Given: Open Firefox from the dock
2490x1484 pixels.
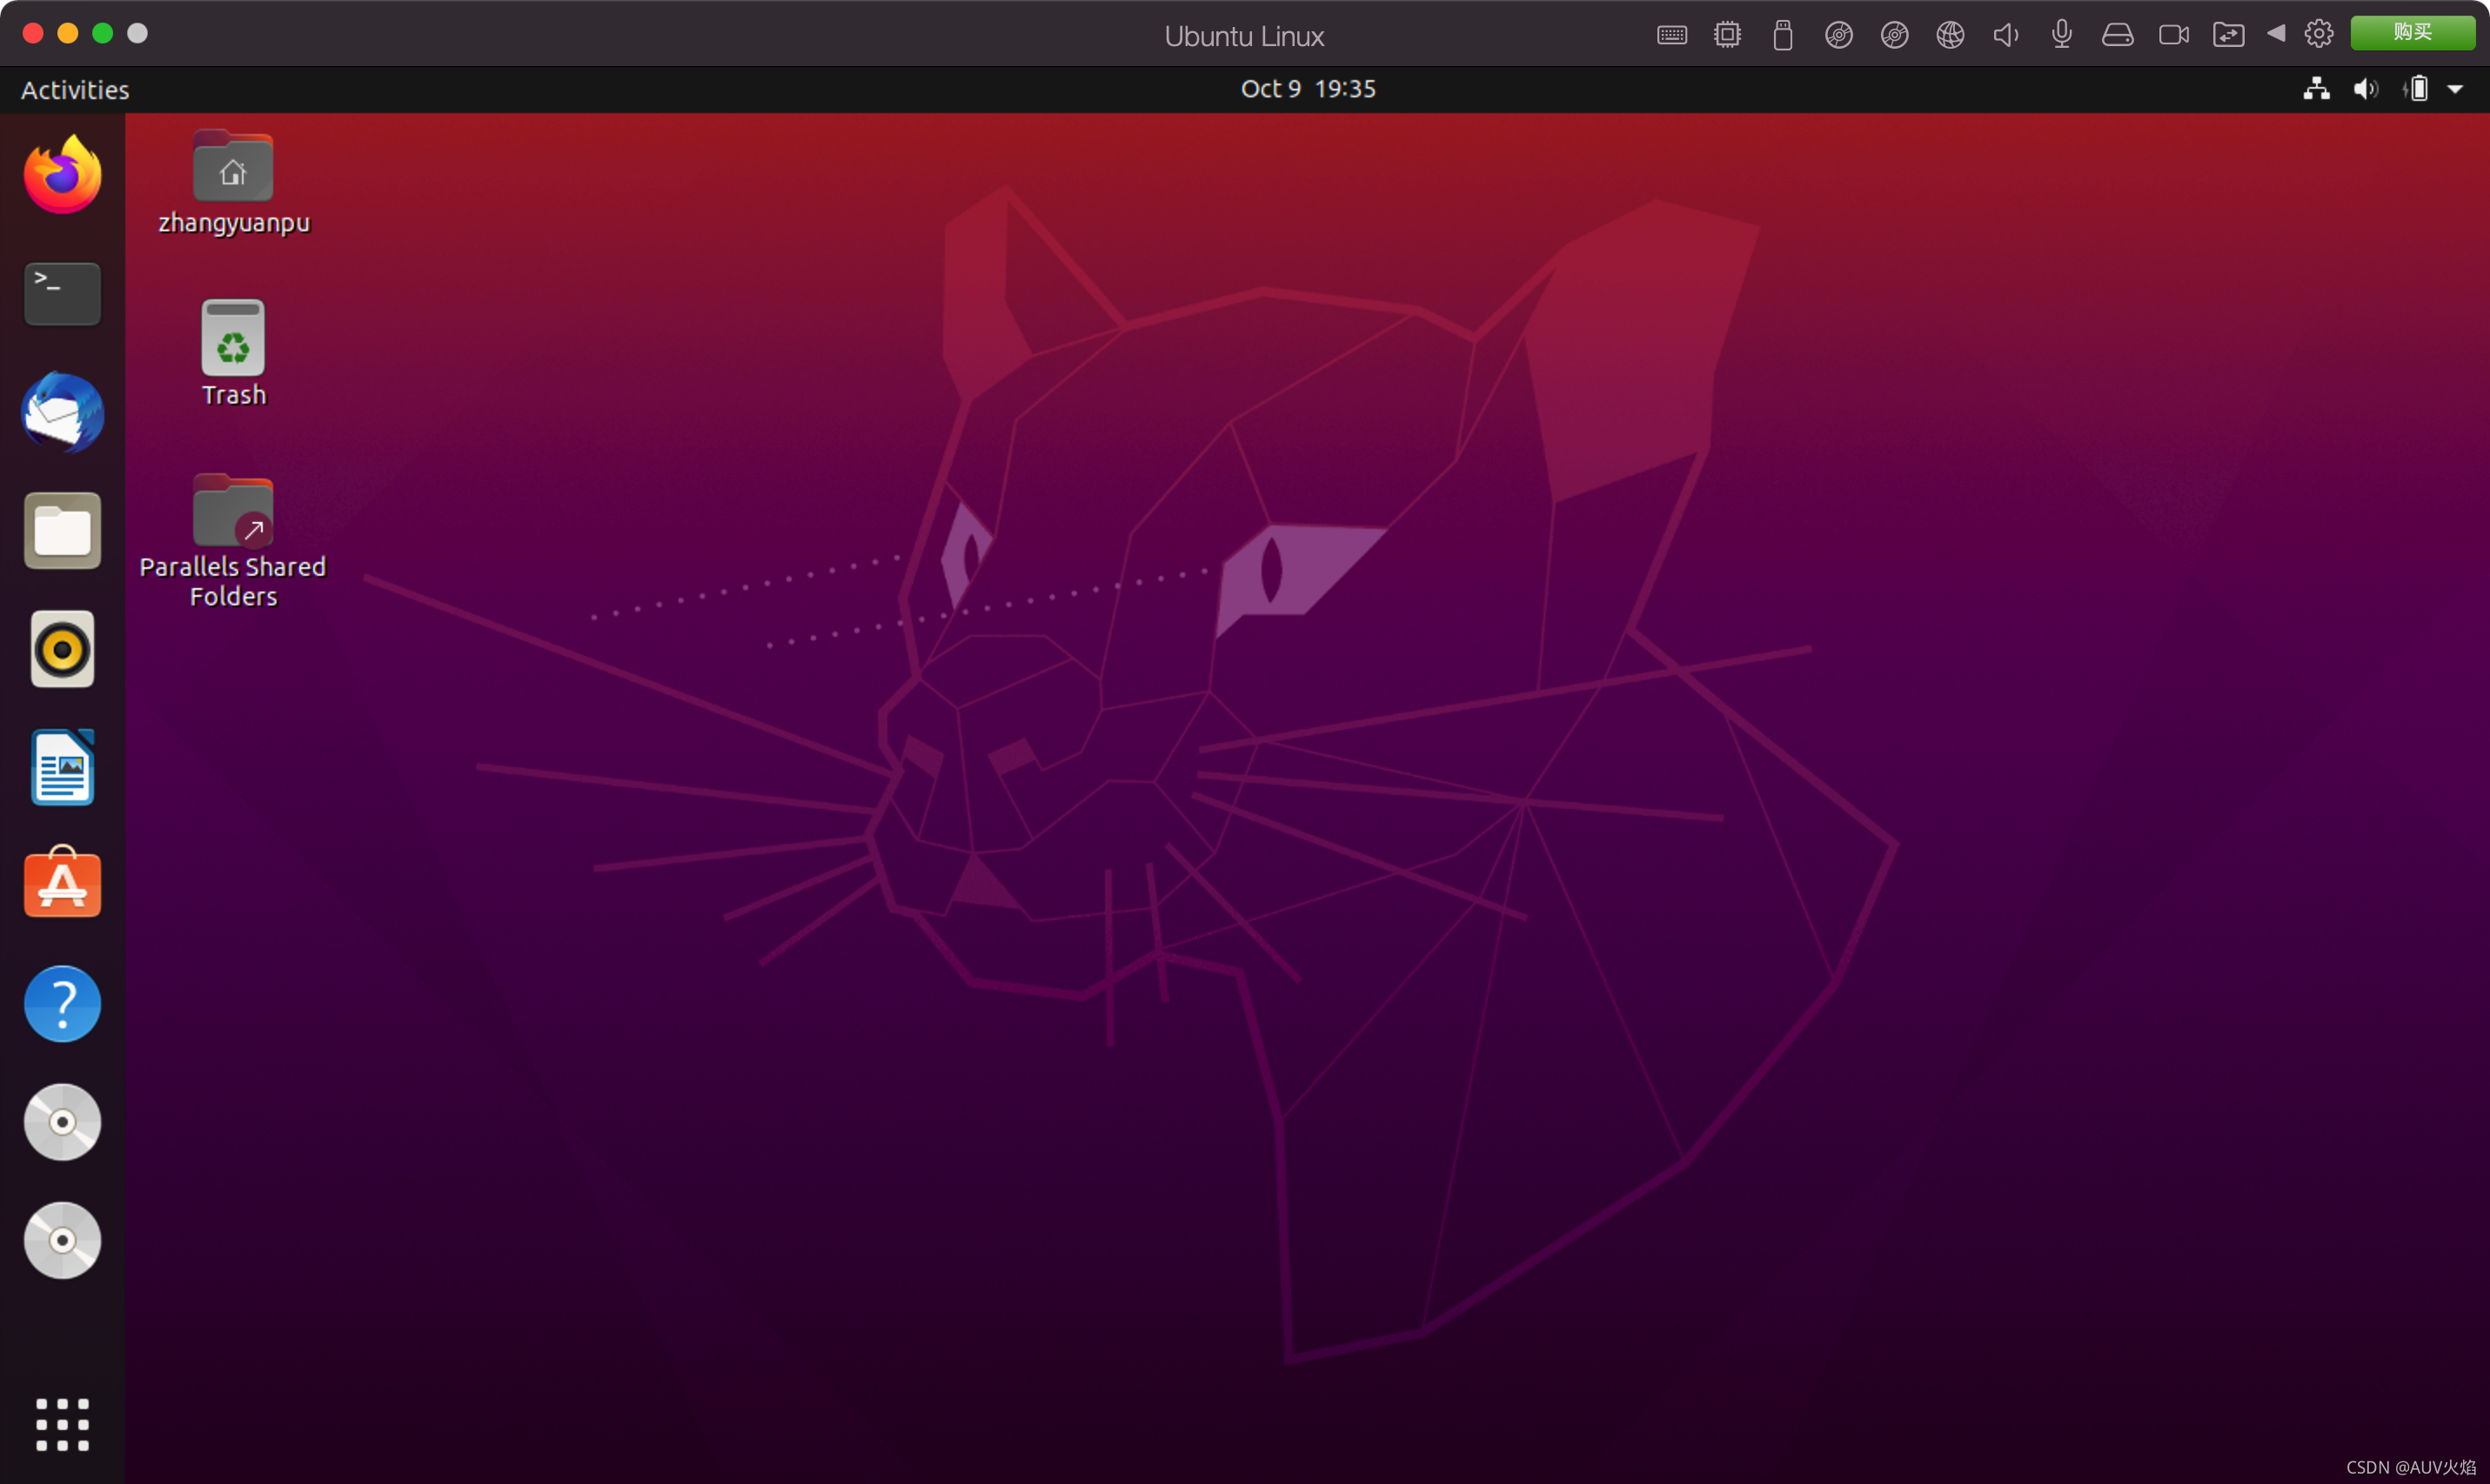Looking at the screenshot, I should pyautogui.click(x=62, y=176).
